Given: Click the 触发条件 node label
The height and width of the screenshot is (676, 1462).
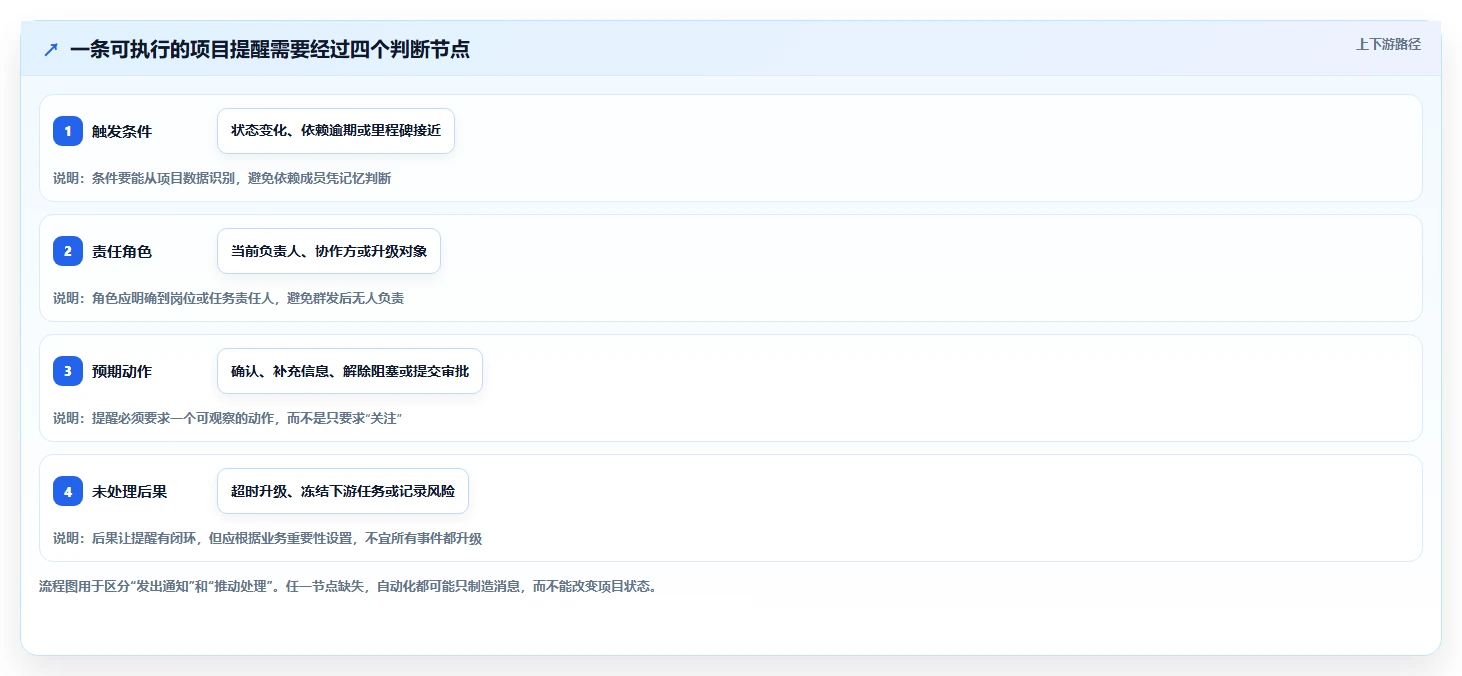Looking at the screenshot, I should pyautogui.click(x=122, y=131).
